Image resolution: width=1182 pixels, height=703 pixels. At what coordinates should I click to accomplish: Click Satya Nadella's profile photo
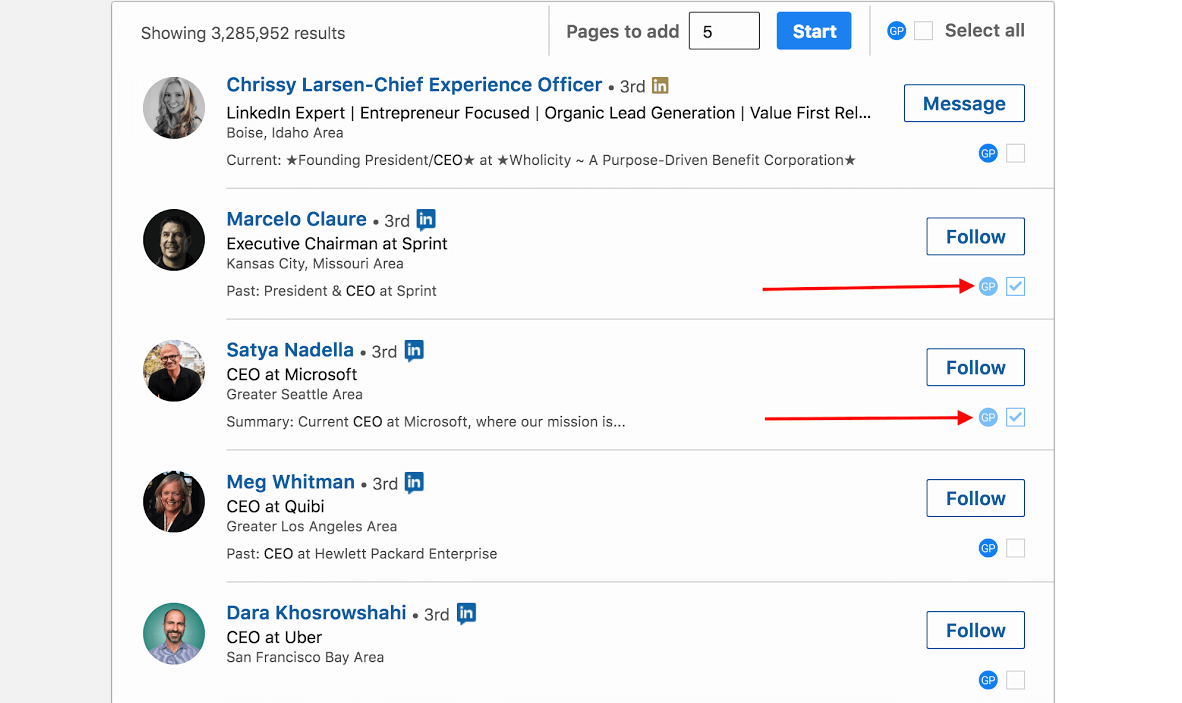click(174, 371)
